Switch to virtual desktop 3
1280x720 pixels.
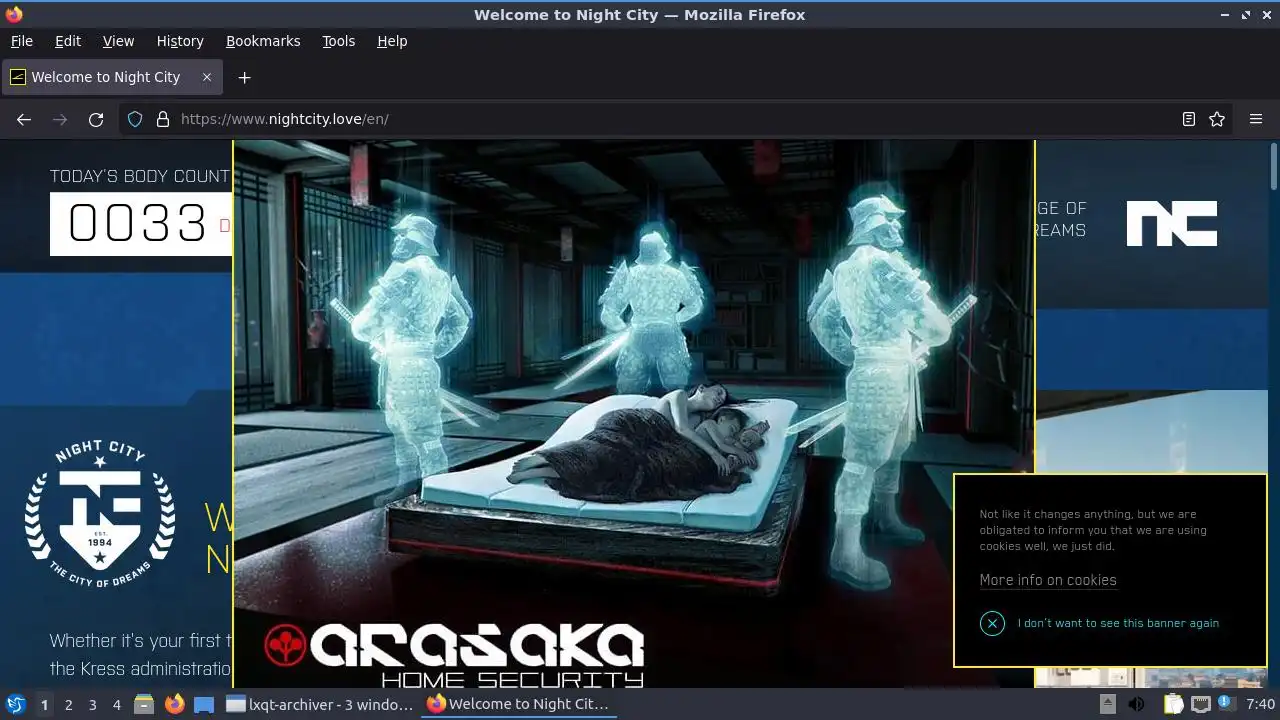click(92, 704)
